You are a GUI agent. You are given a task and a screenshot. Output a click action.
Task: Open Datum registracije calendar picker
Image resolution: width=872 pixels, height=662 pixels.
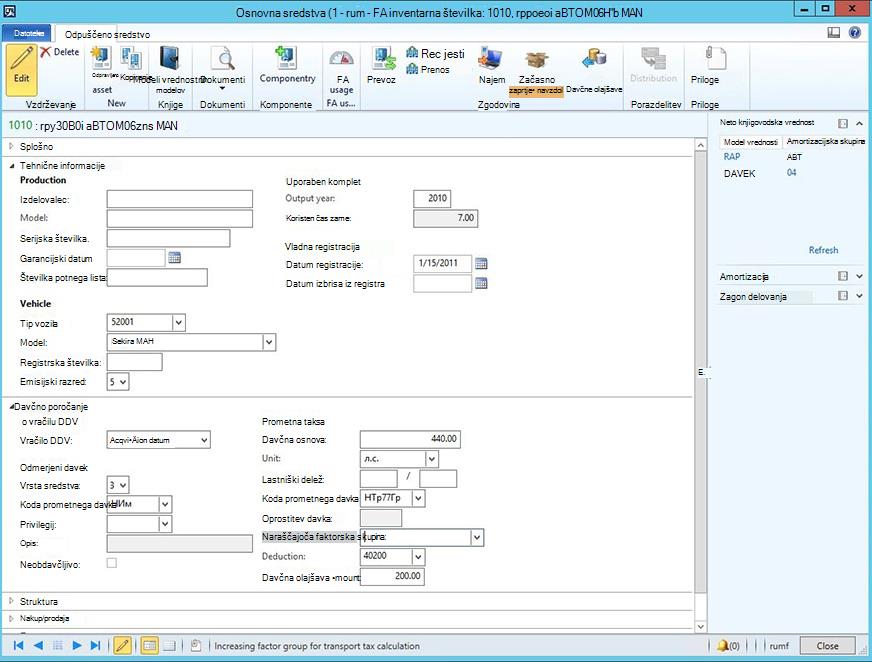[481, 264]
